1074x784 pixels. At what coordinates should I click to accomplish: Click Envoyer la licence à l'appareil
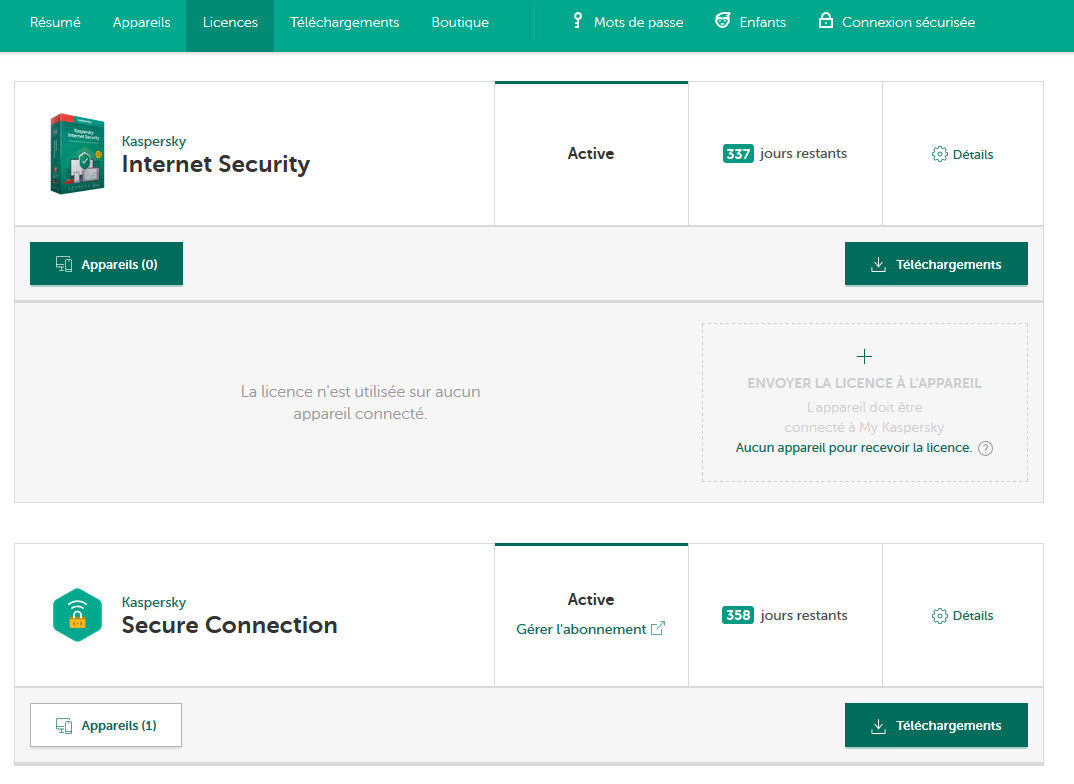click(864, 383)
